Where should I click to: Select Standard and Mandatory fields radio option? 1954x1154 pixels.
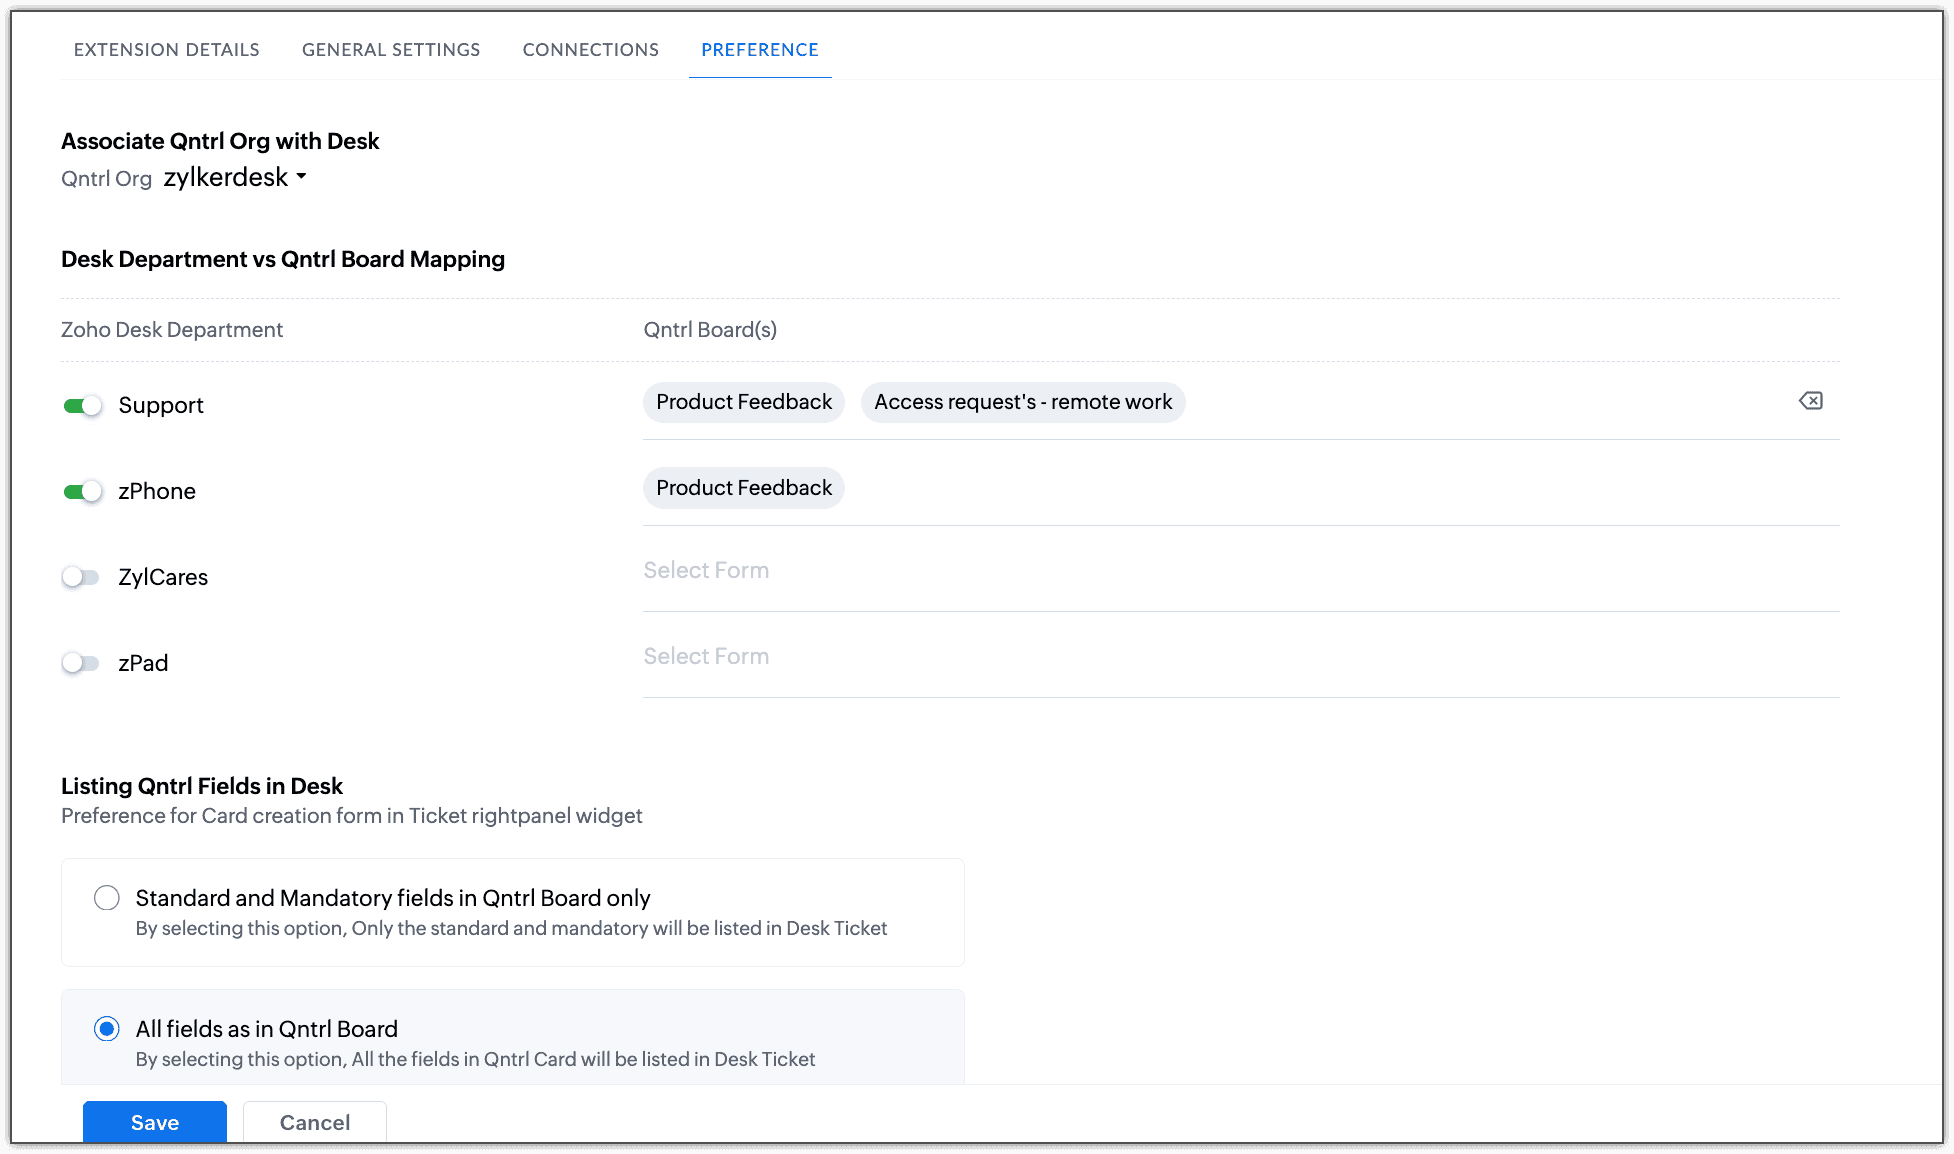(x=107, y=898)
